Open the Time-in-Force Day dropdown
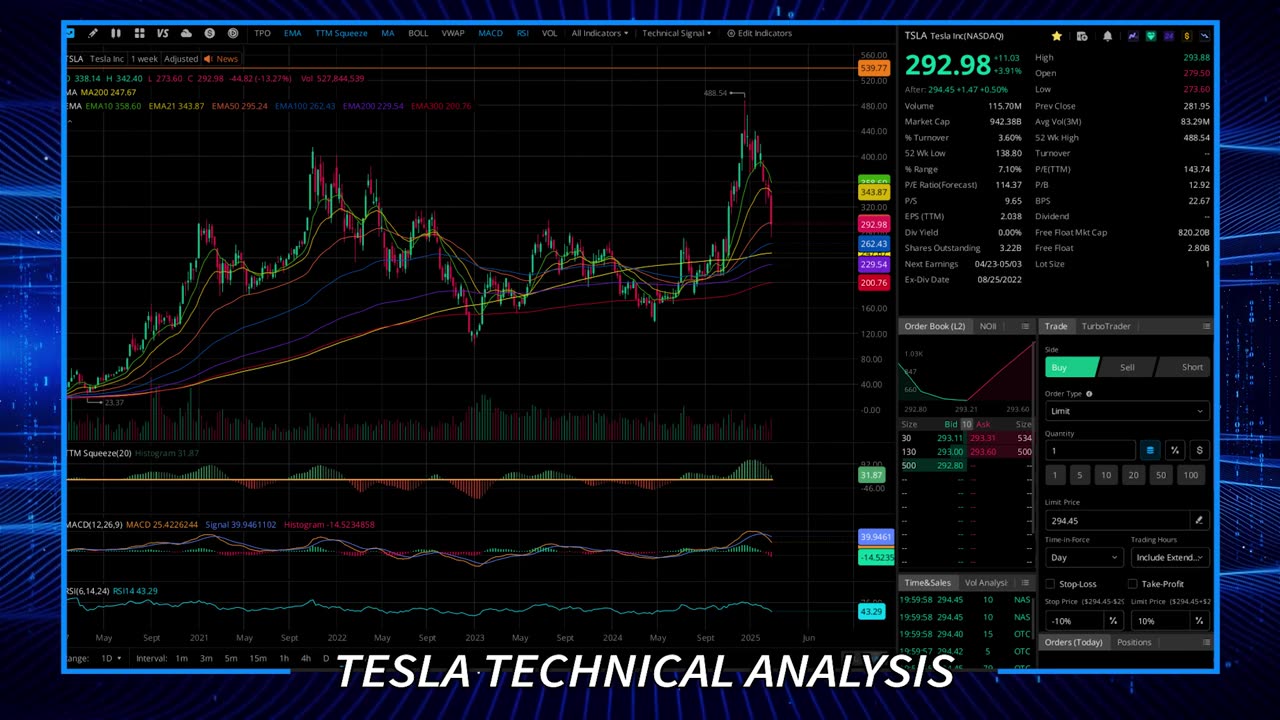1280x720 pixels. 1084,557
